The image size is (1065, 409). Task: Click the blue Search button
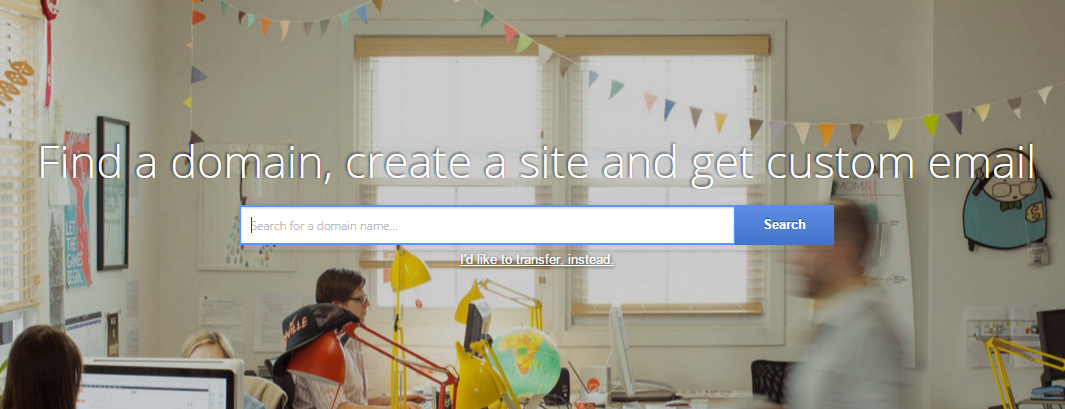[x=784, y=225]
